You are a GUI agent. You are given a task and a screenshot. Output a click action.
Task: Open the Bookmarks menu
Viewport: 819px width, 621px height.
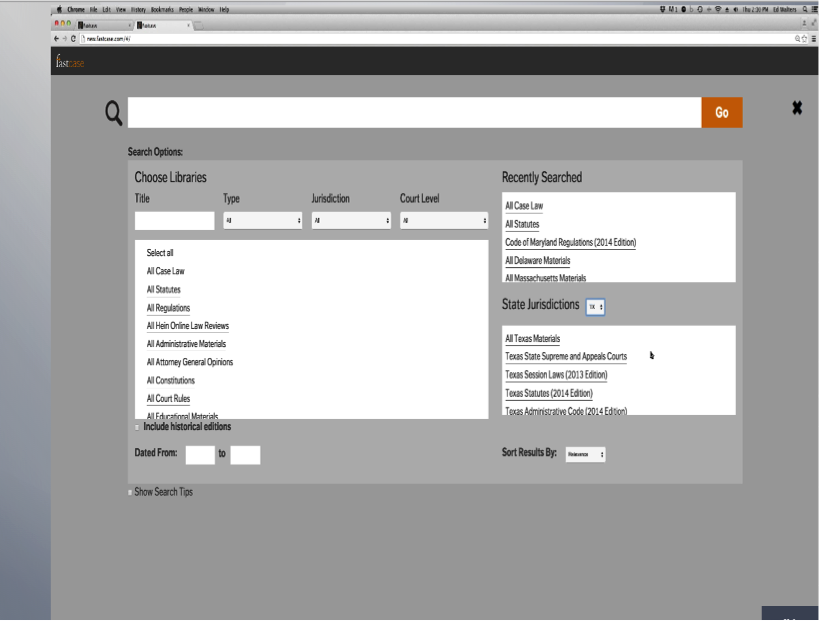(x=162, y=9)
